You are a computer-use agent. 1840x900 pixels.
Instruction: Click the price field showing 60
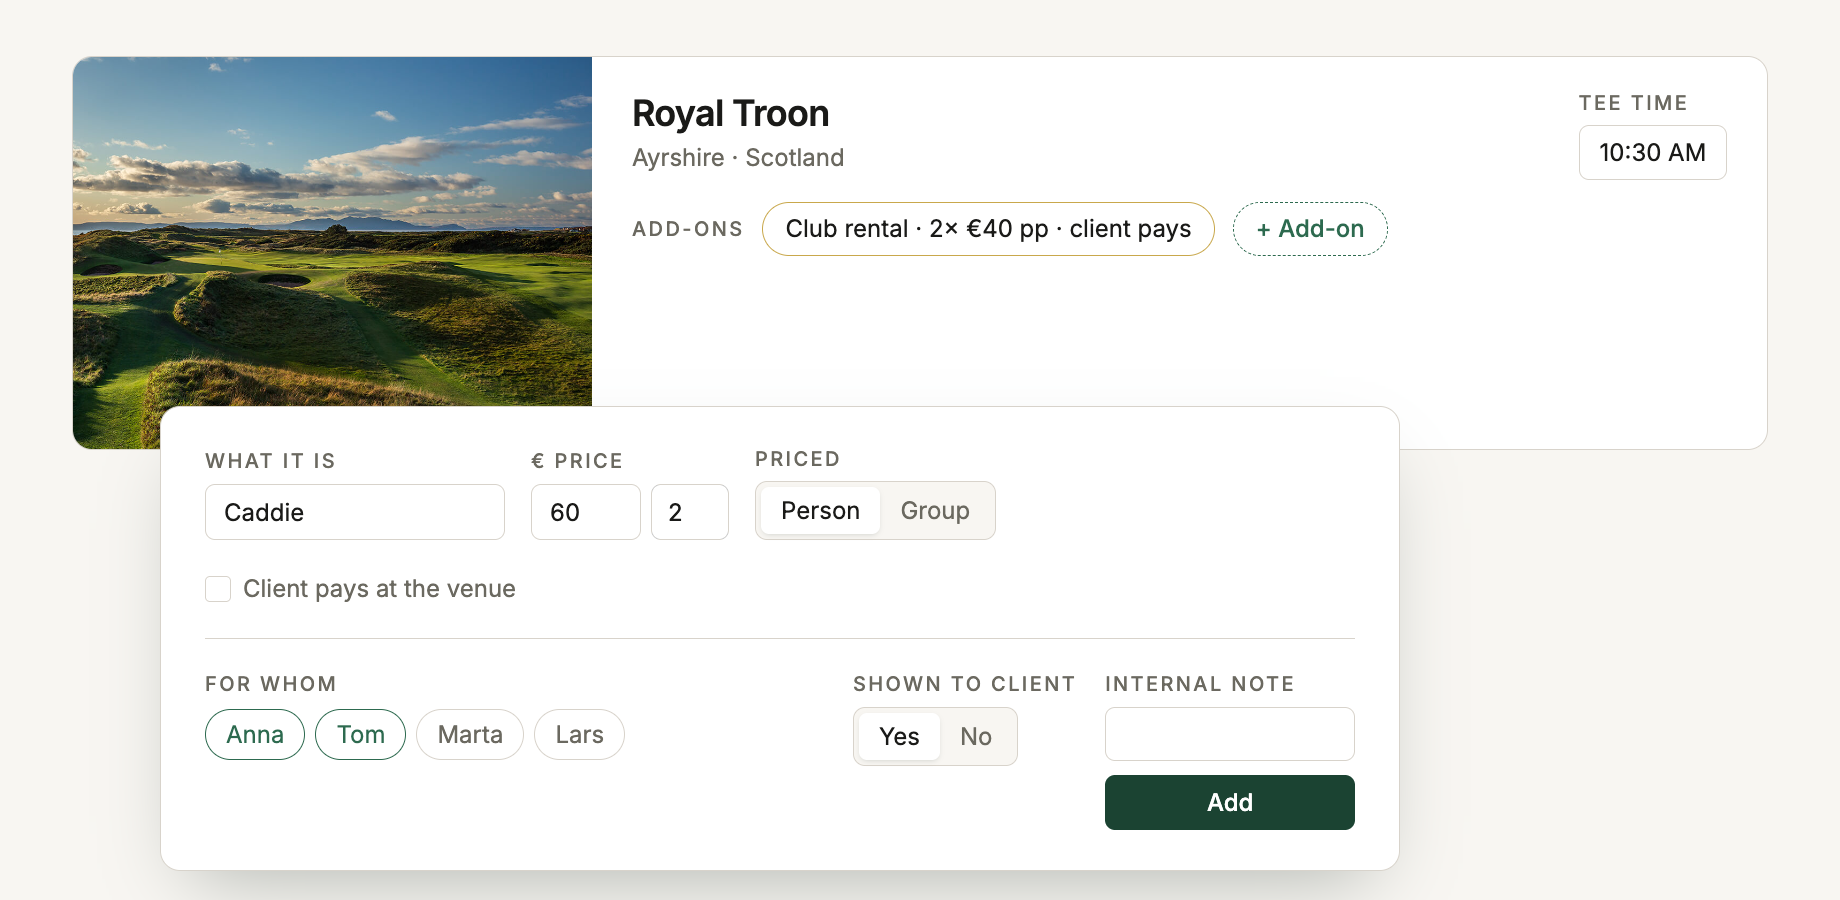[586, 512]
